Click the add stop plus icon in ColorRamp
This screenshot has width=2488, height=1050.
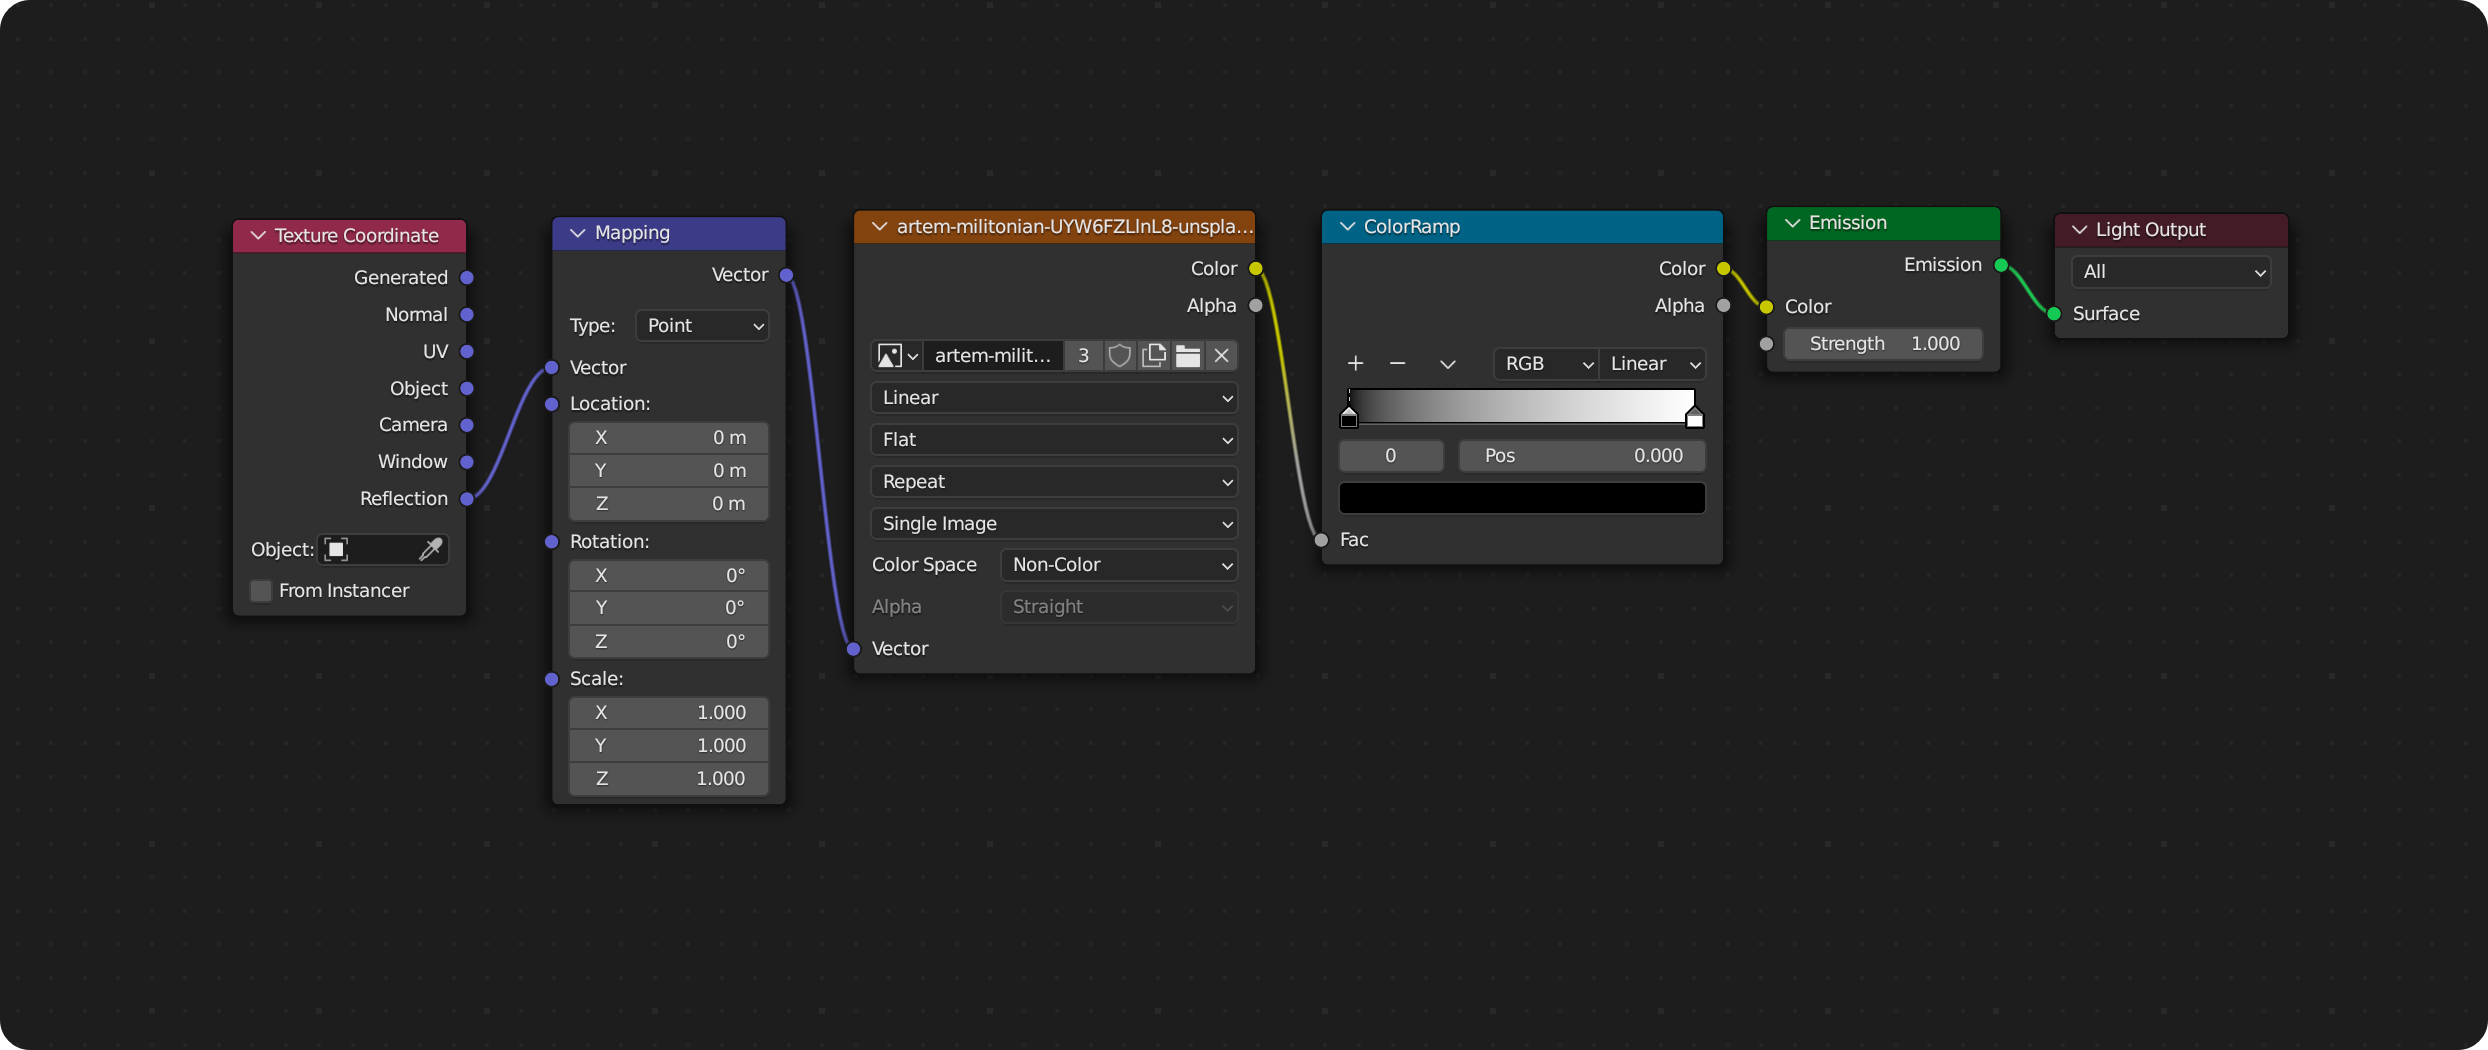(x=1355, y=363)
